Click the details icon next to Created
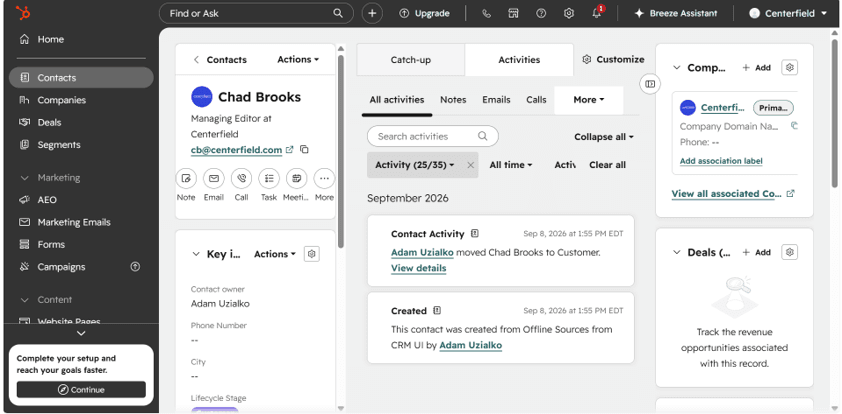Viewport: 842px width, 414px height. (437, 310)
